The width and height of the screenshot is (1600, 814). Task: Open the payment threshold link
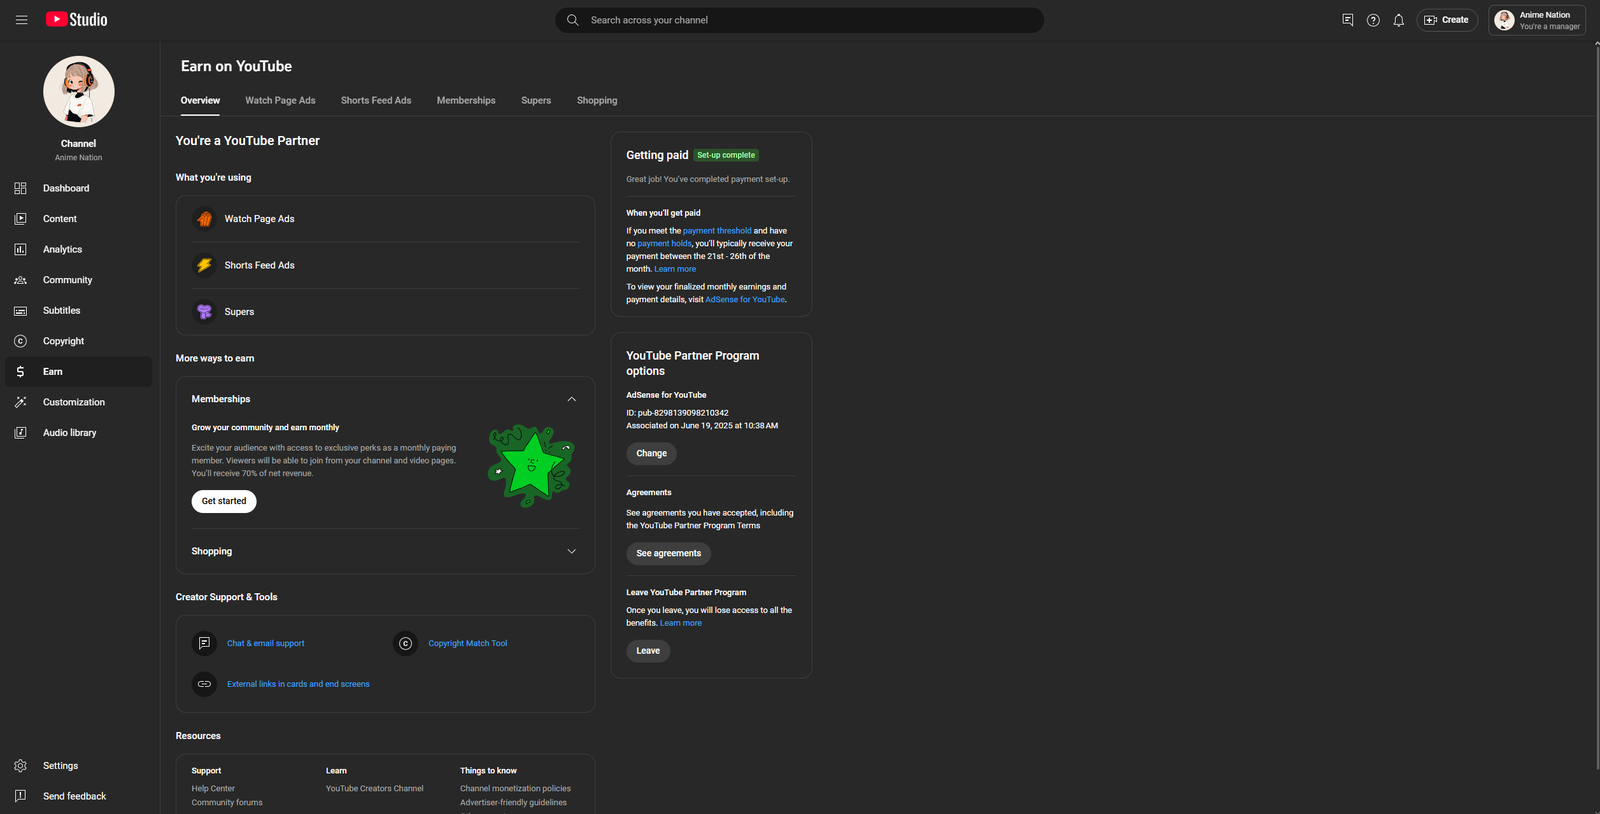pos(717,231)
